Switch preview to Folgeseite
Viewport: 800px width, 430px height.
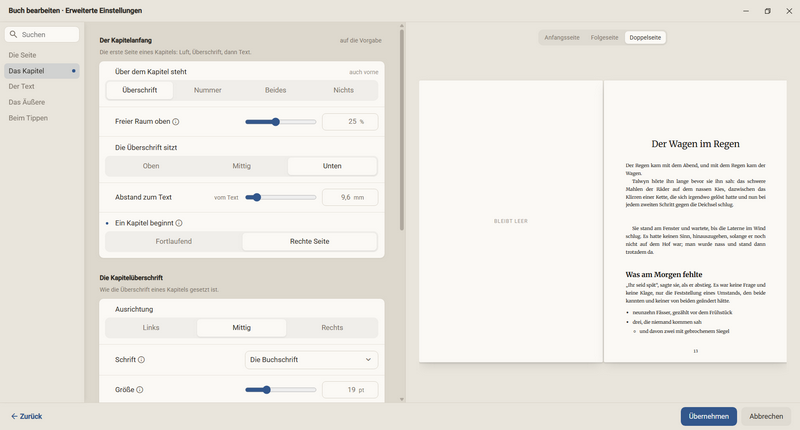(x=605, y=38)
